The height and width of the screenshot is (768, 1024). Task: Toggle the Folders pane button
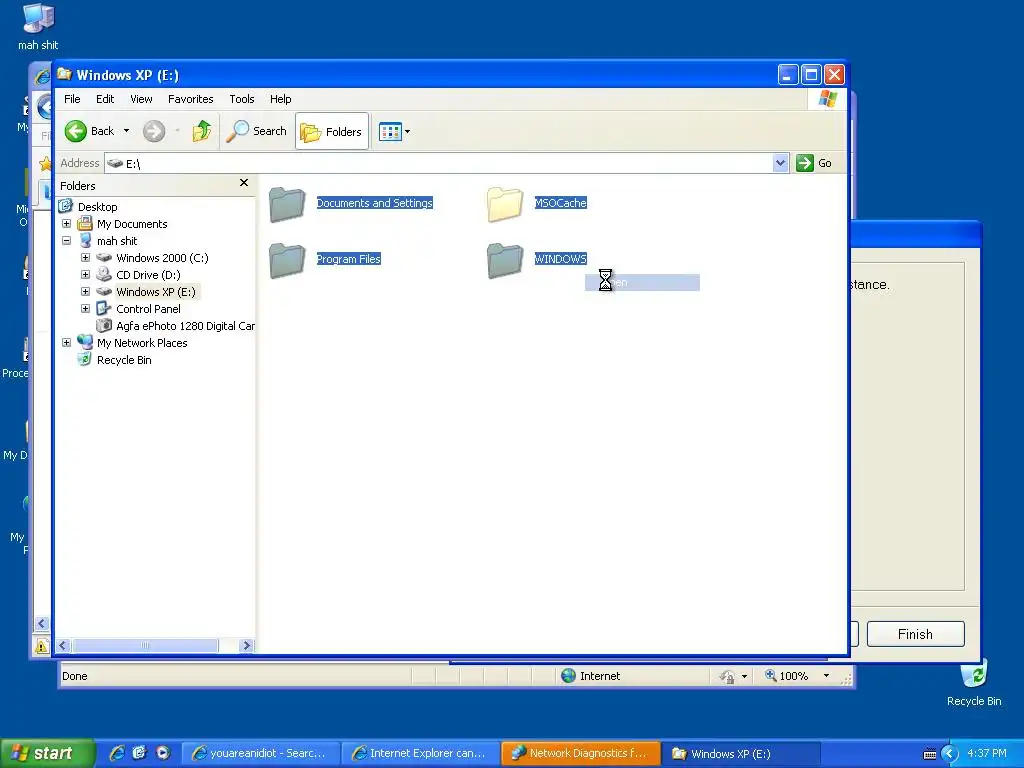332,131
